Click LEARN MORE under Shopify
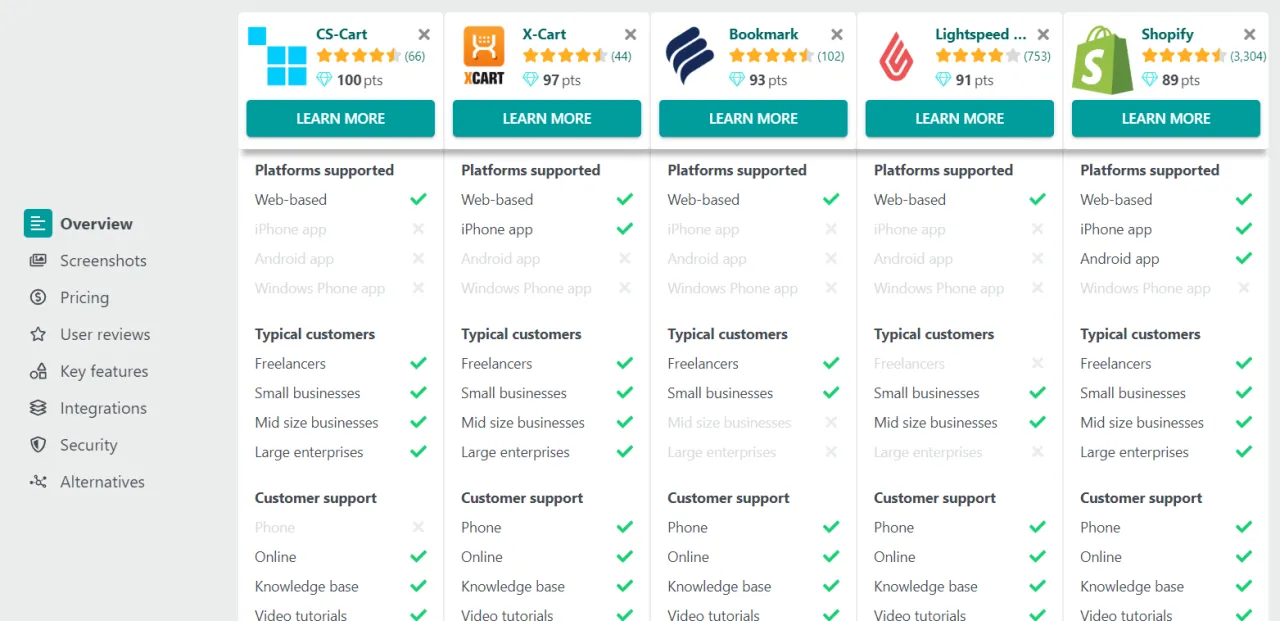This screenshot has height=621, width=1280. (x=1165, y=118)
